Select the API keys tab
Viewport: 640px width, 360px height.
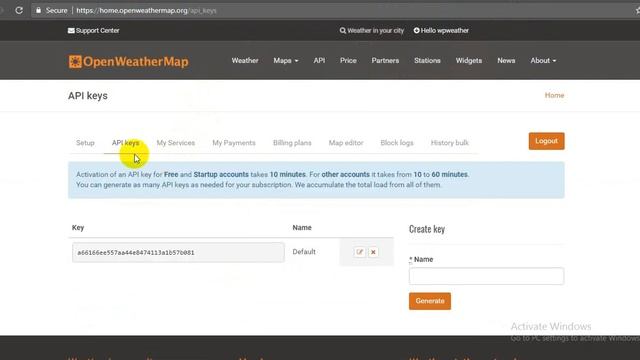coord(125,143)
